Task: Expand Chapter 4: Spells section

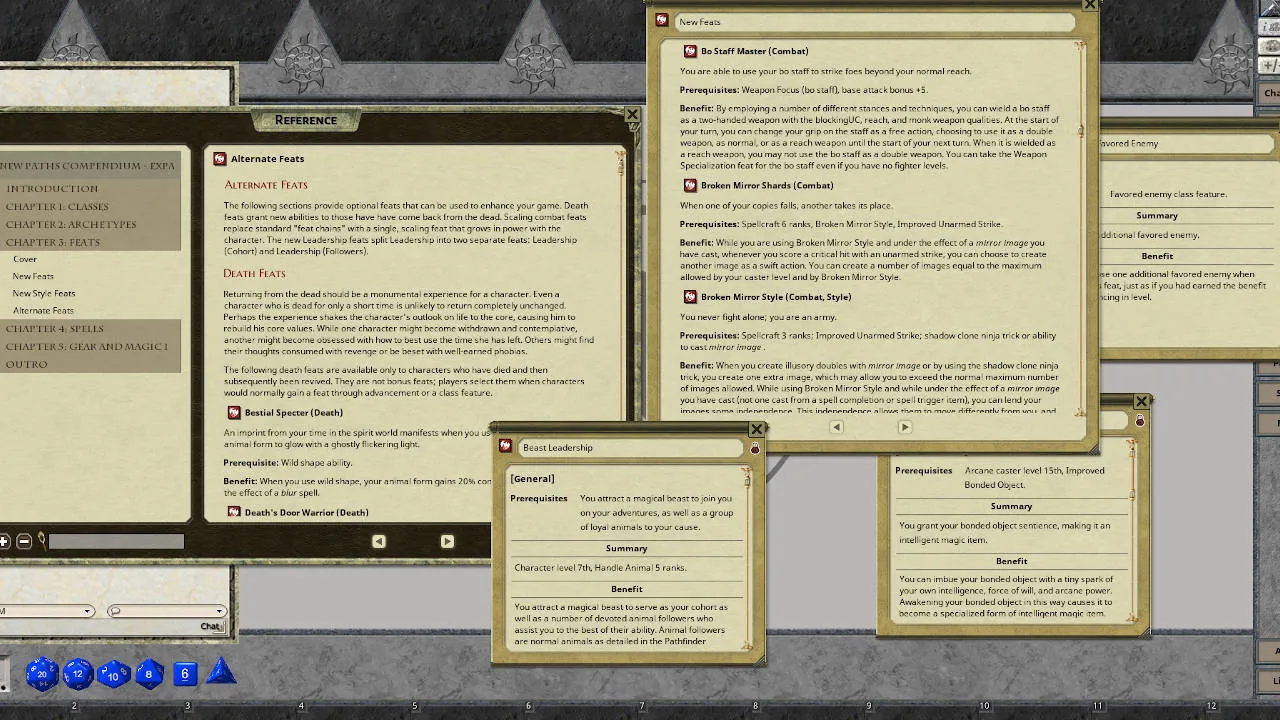Action: click(90, 328)
